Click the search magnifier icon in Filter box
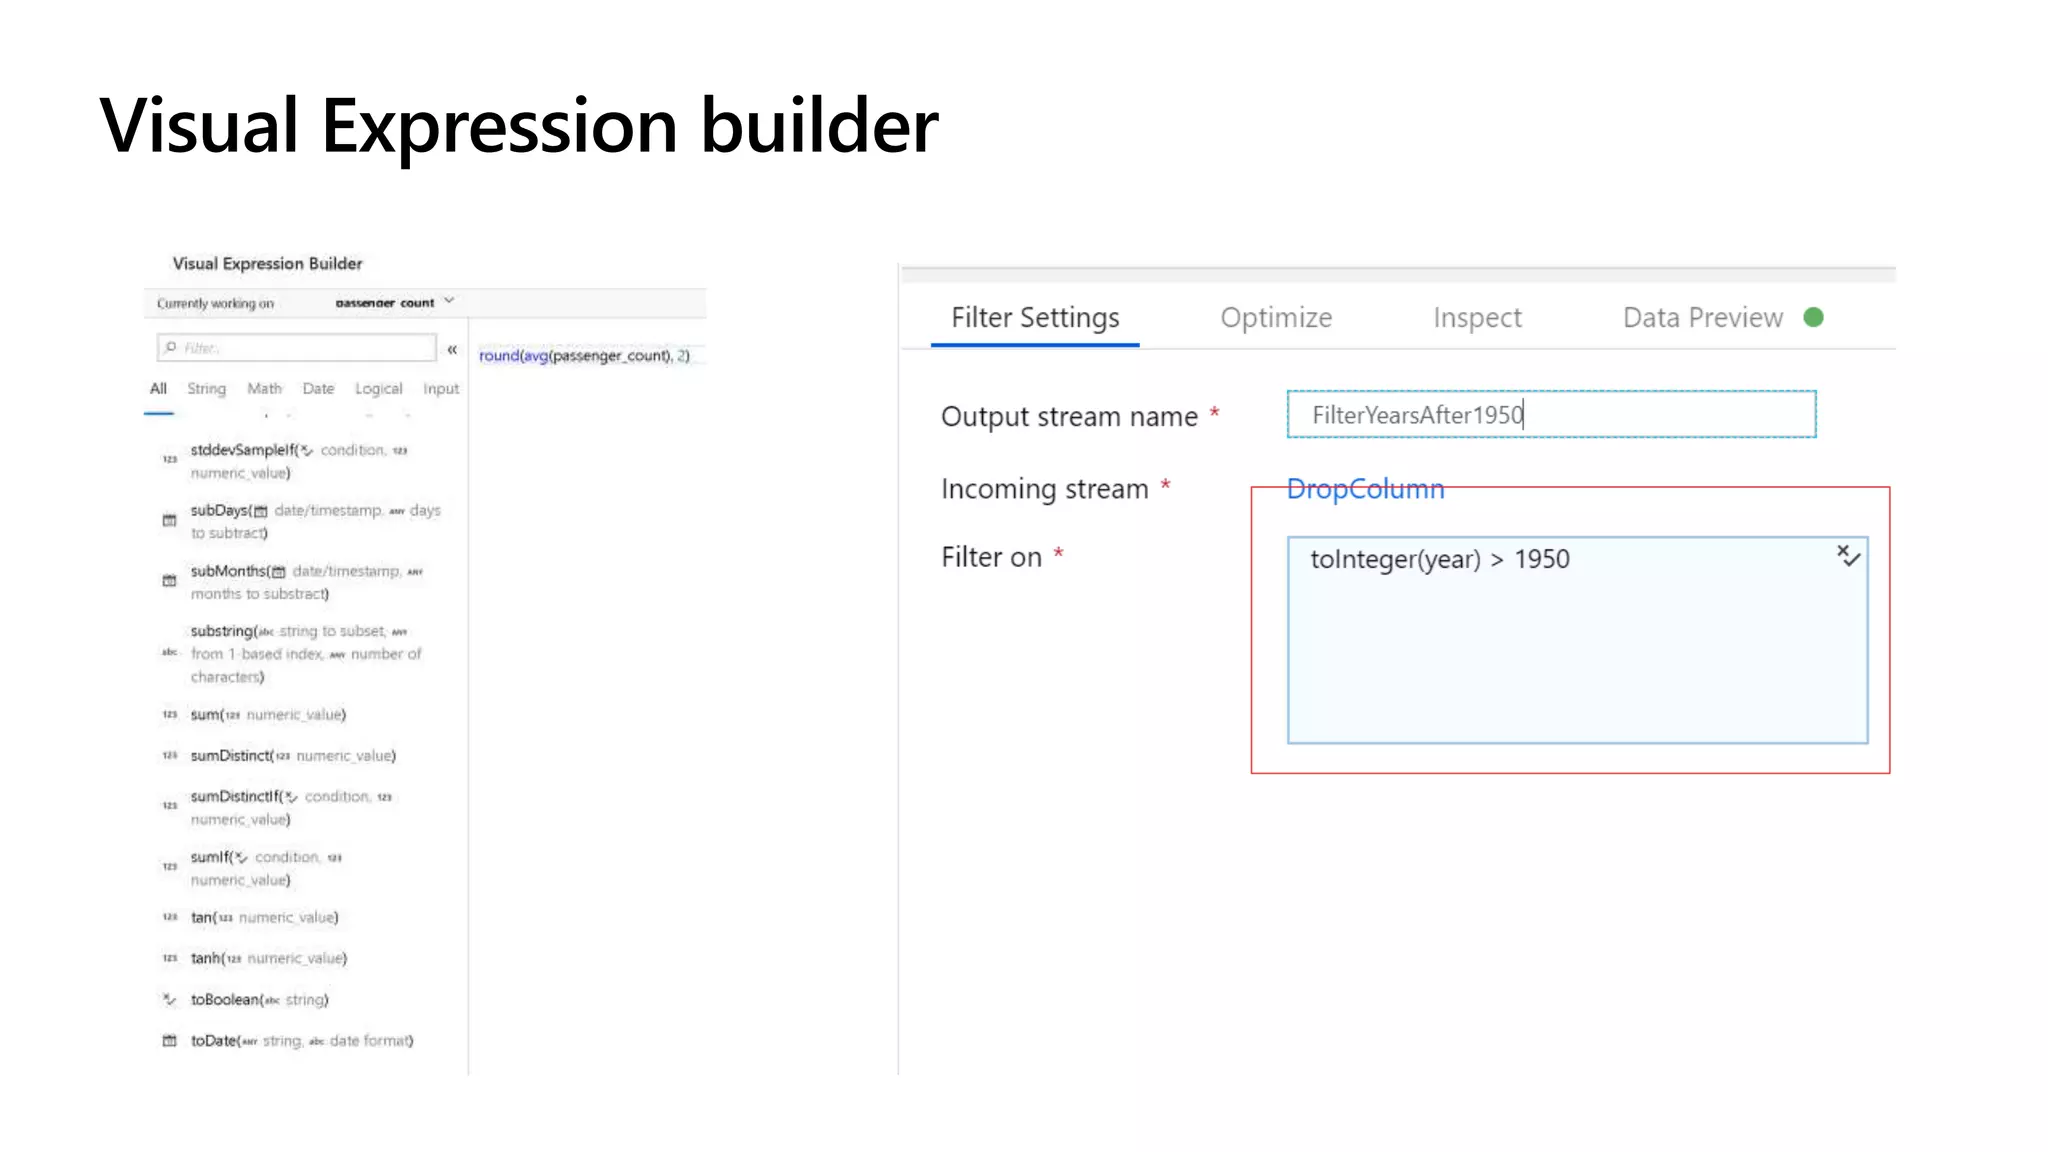This screenshot has height=1152, width=2048. [x=171, y=347]
